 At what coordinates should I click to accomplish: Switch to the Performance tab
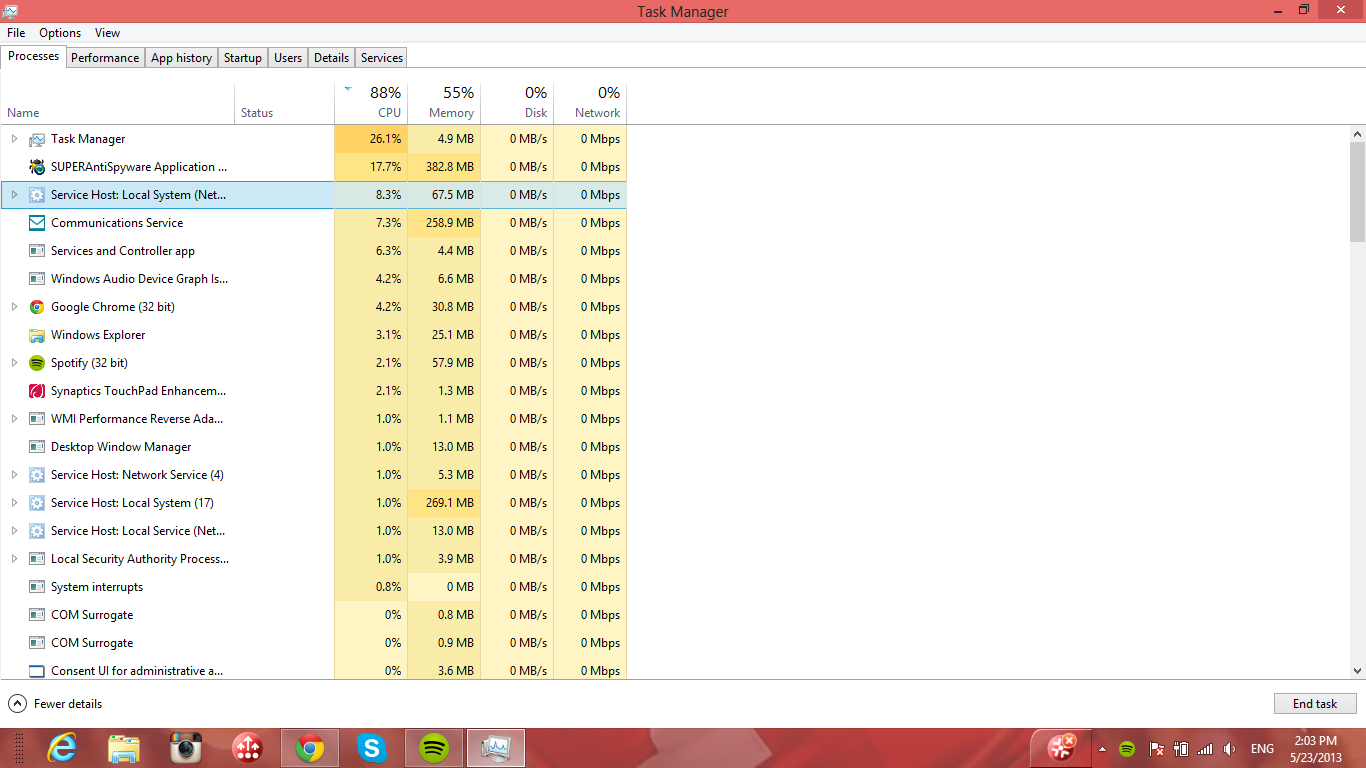(x=105, y=58)
